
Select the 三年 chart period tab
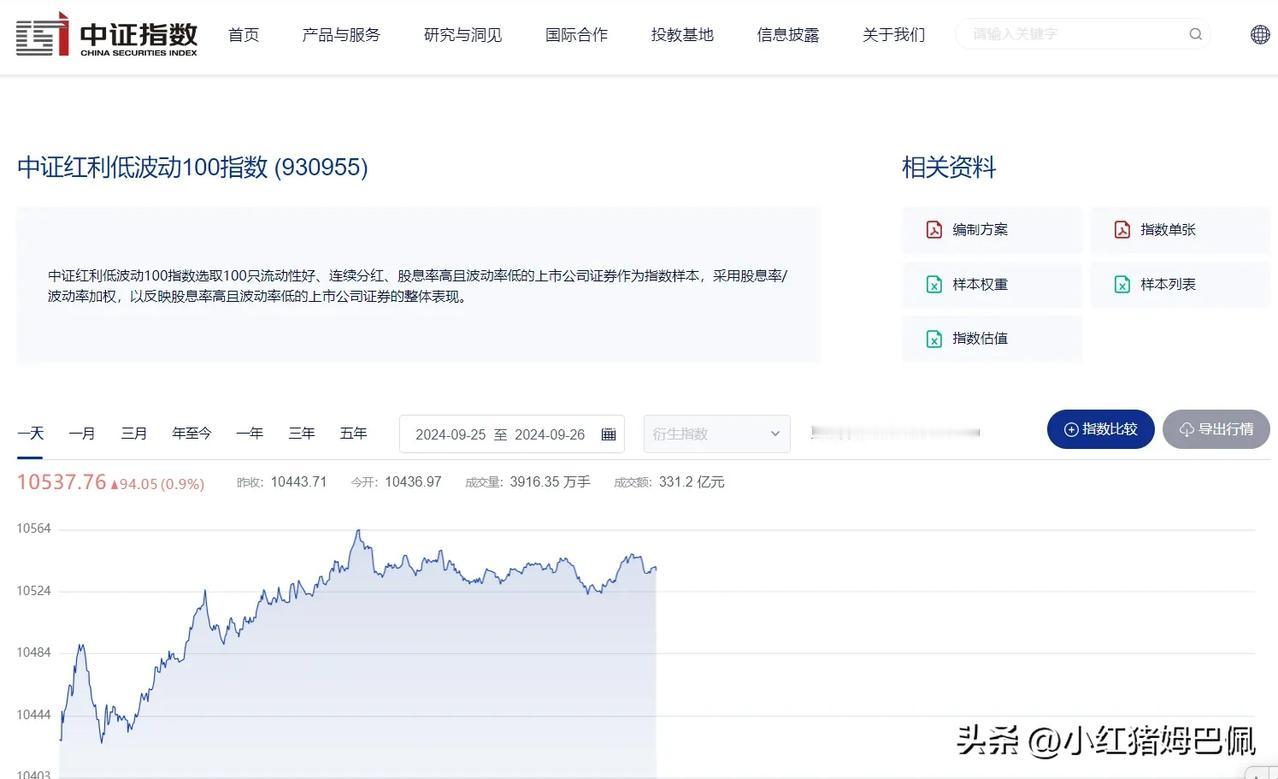click(302, 433)
